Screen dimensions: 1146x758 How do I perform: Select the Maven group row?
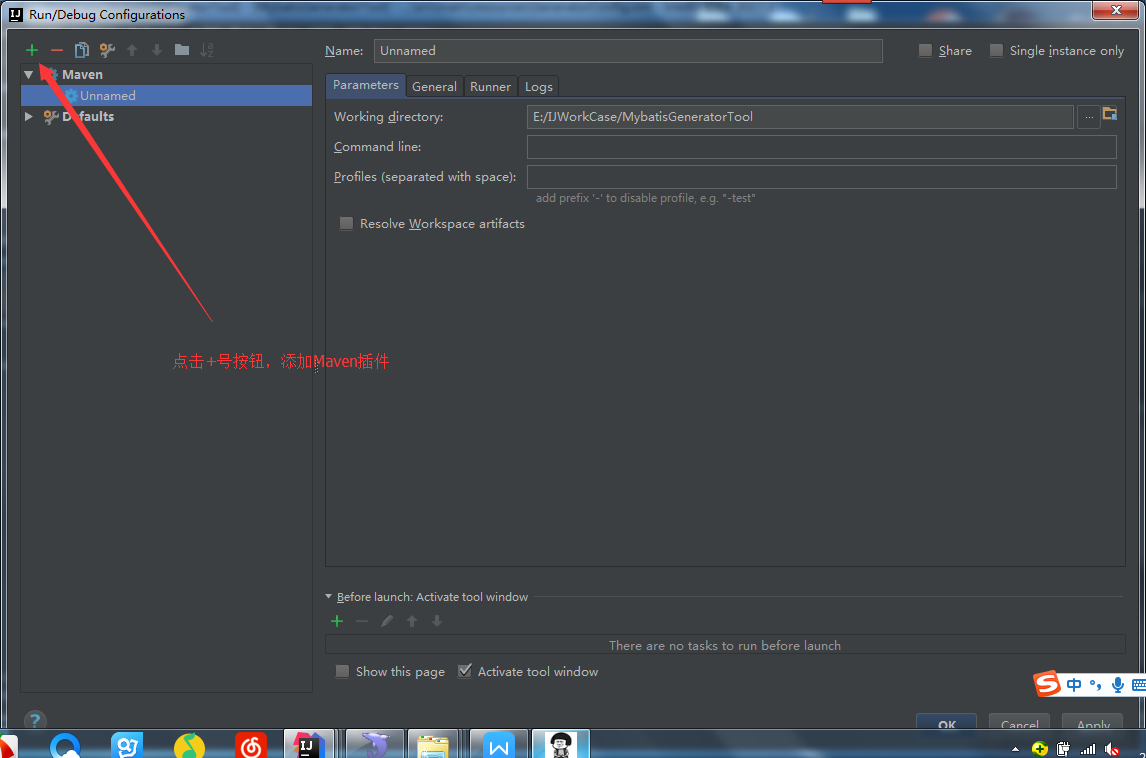[x=167, y=75]
